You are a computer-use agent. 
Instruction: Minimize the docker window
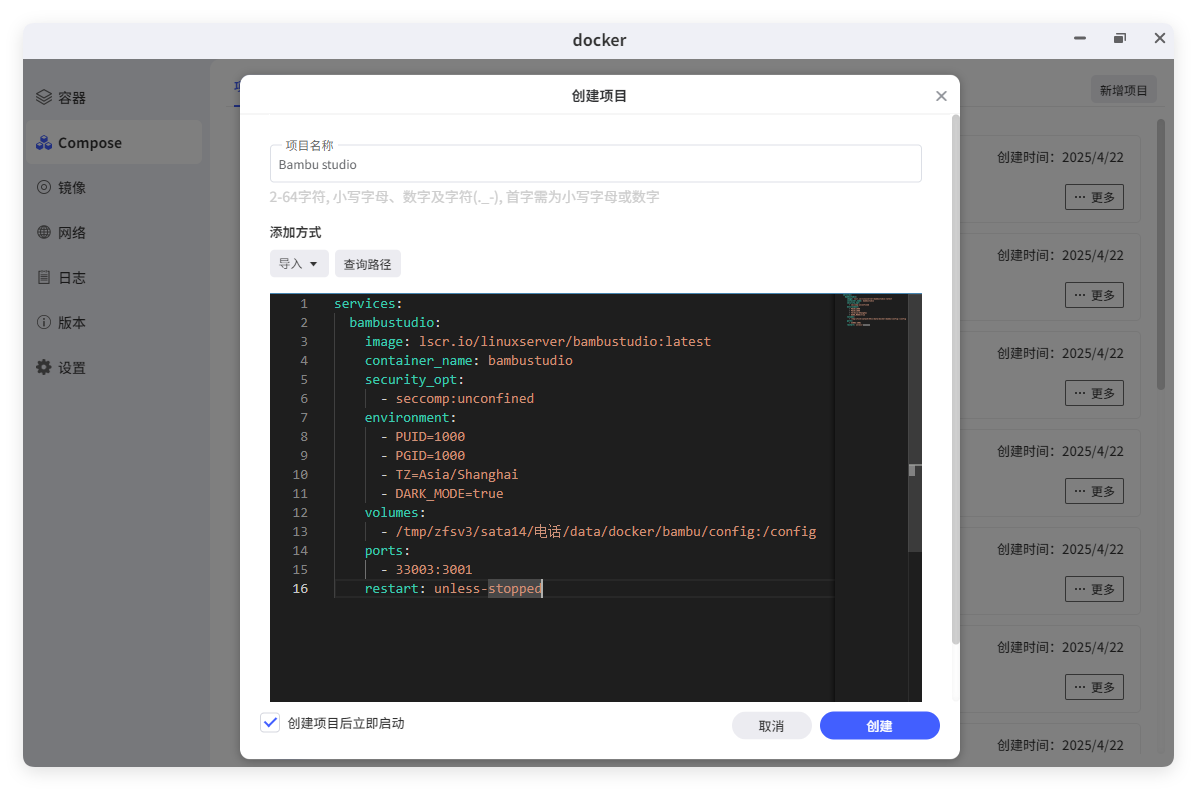(x=1079, y=38)
